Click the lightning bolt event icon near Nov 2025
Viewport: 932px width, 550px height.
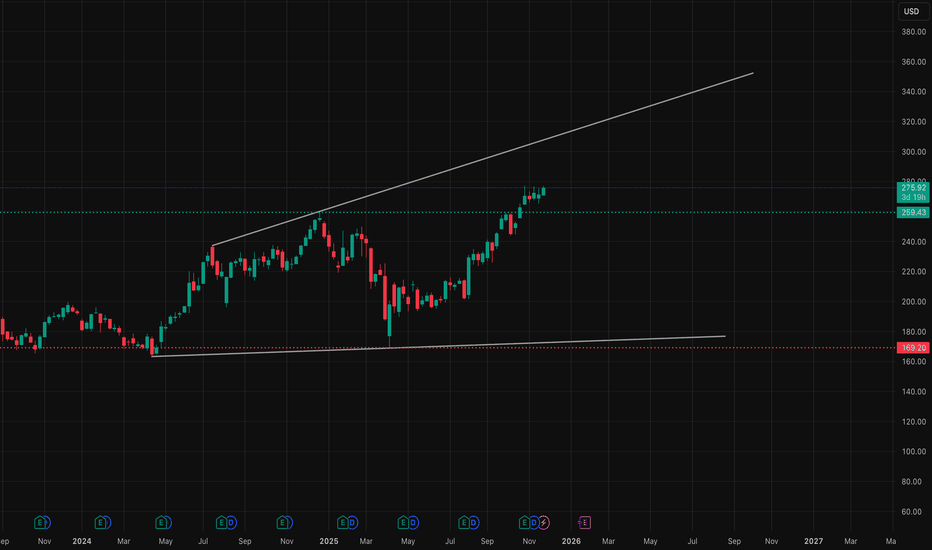coord(545,522)
